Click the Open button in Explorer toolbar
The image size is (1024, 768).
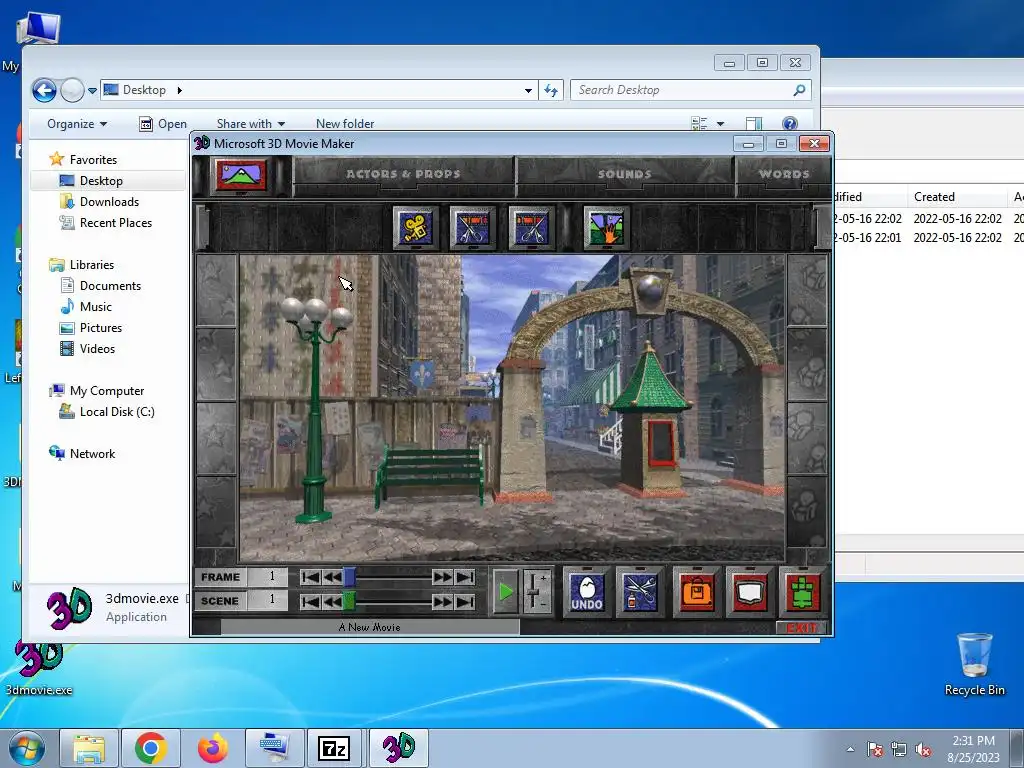coord(163,123)
